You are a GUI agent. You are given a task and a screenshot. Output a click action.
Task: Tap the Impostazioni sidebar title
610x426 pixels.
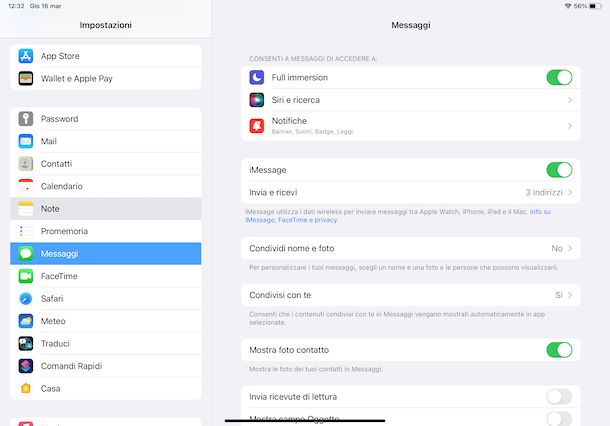(x=106, y=25)
